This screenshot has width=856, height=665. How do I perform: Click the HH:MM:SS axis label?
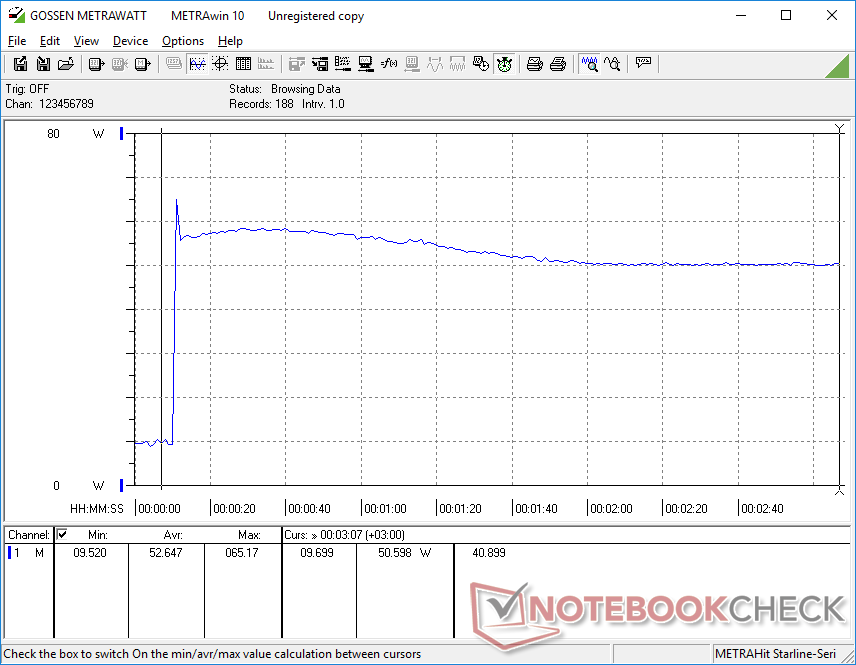tap(97, 508)
